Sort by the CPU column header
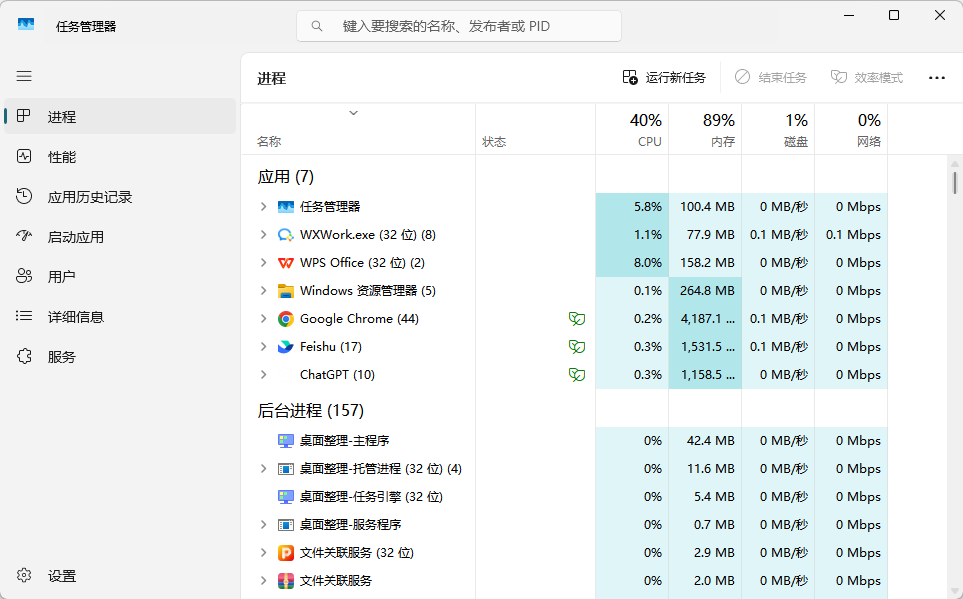Viewport: 963px width, 599px height. tap(632, 129)
